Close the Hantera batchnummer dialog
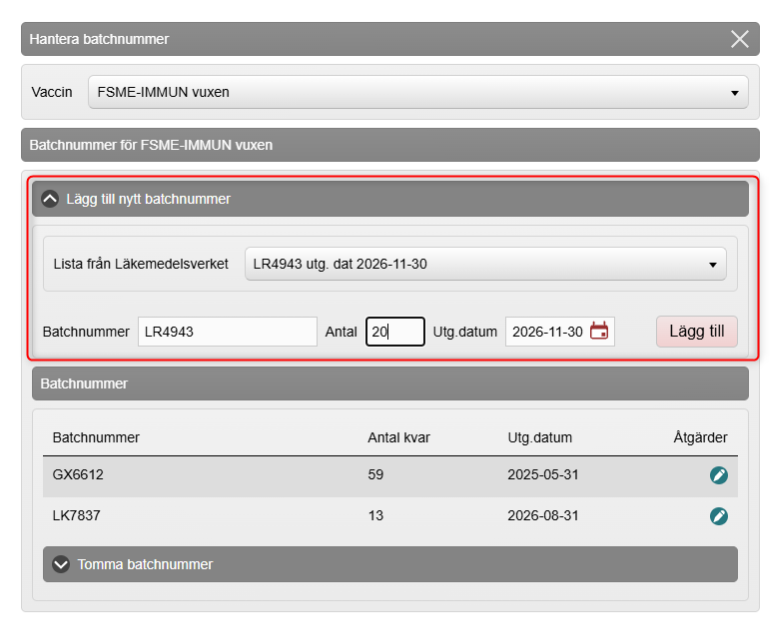780x636 pixels. click(x=739, y=39)
